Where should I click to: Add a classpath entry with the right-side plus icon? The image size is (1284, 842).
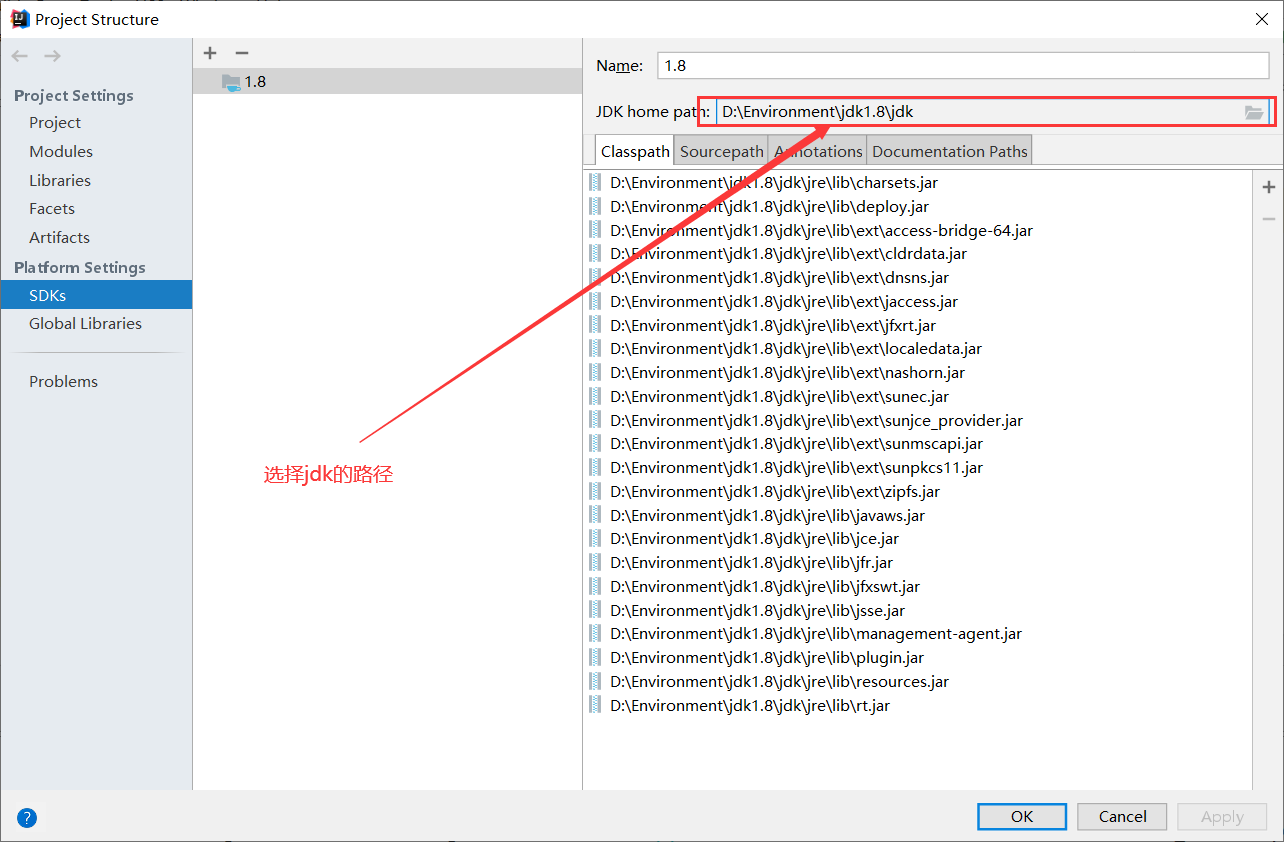1268,186
